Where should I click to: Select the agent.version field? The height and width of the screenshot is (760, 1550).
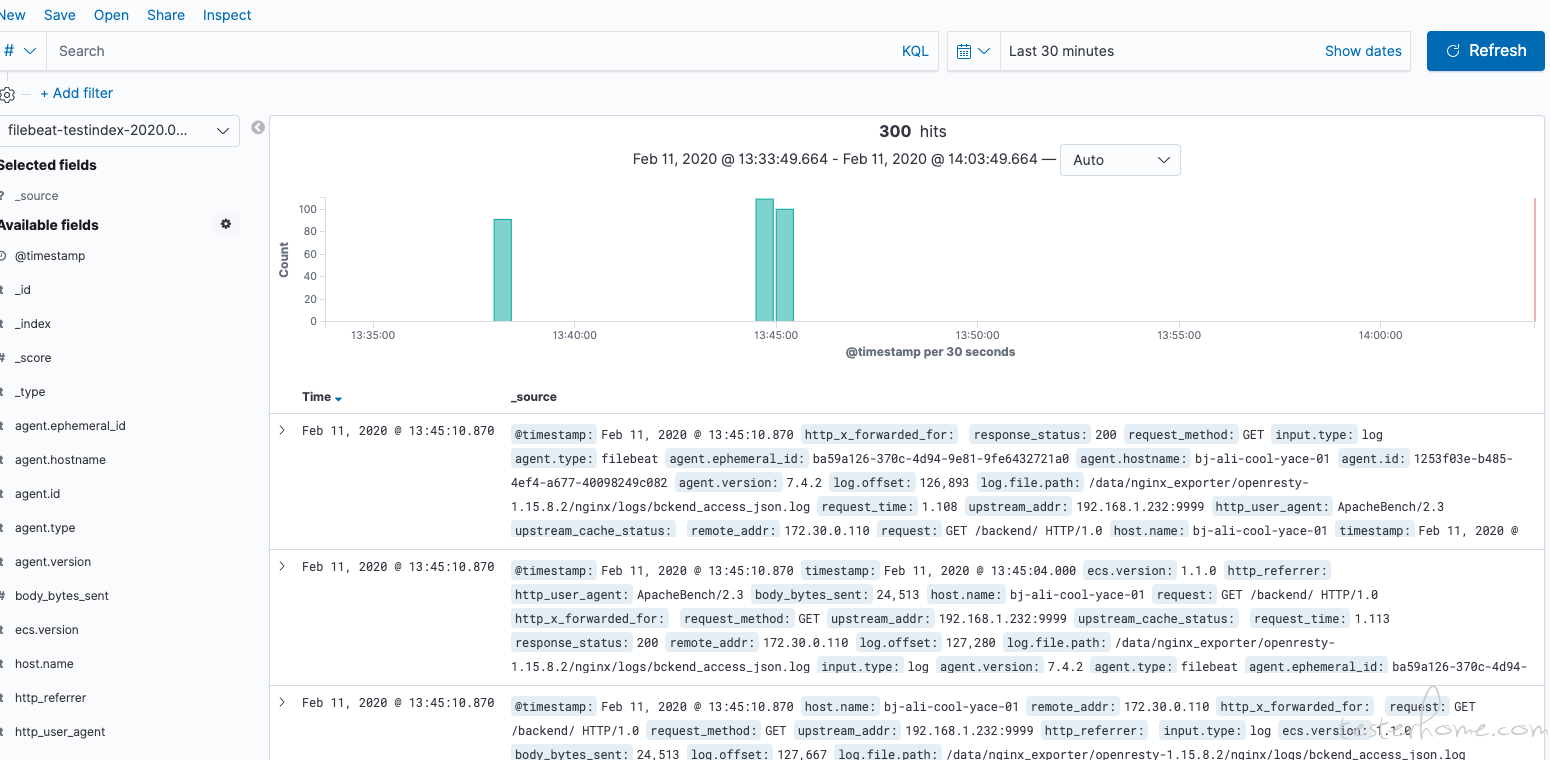point(53,562)
